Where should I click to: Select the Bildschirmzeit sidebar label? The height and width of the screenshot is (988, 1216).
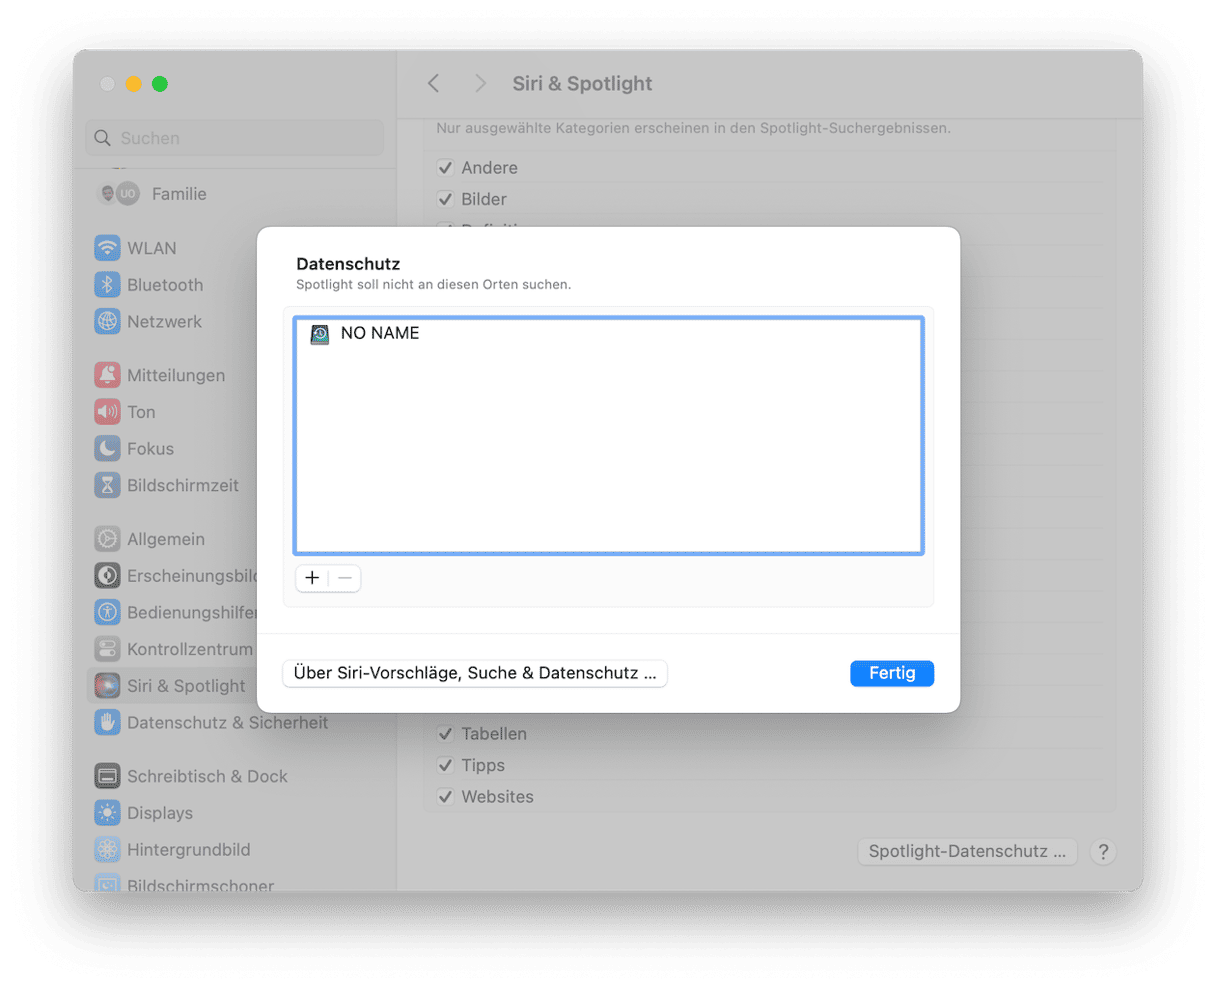[x=183, y=485]
